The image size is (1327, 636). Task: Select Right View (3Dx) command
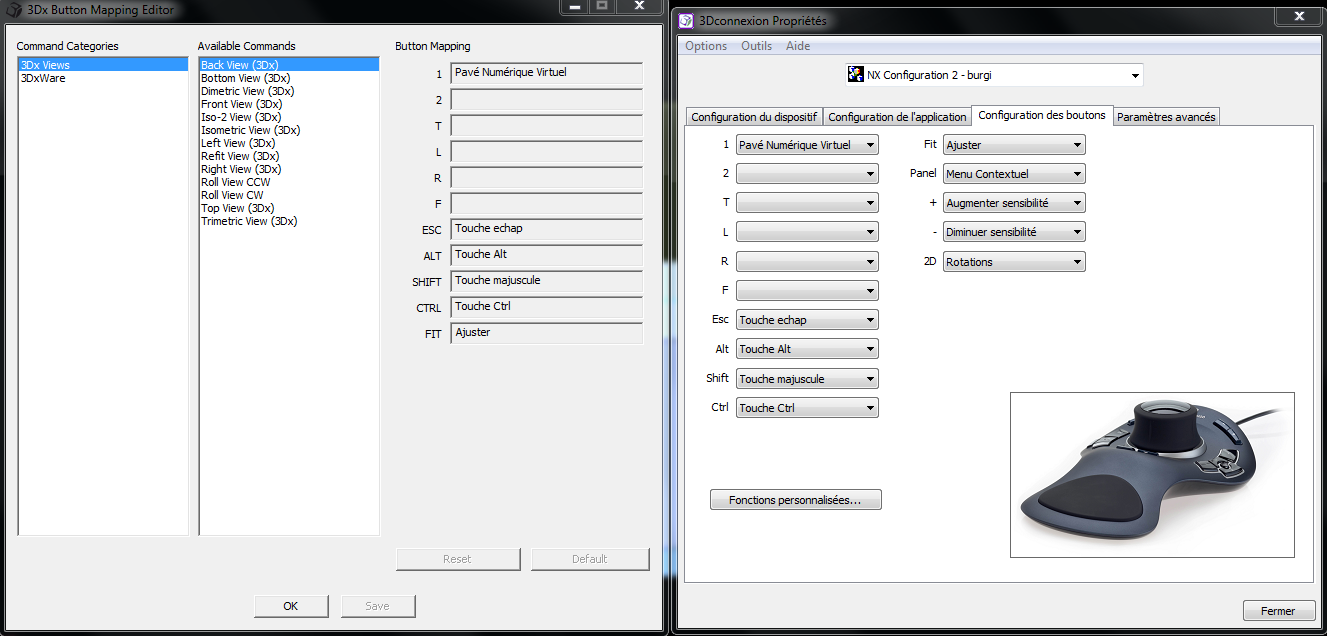click(x=289, y=169)
